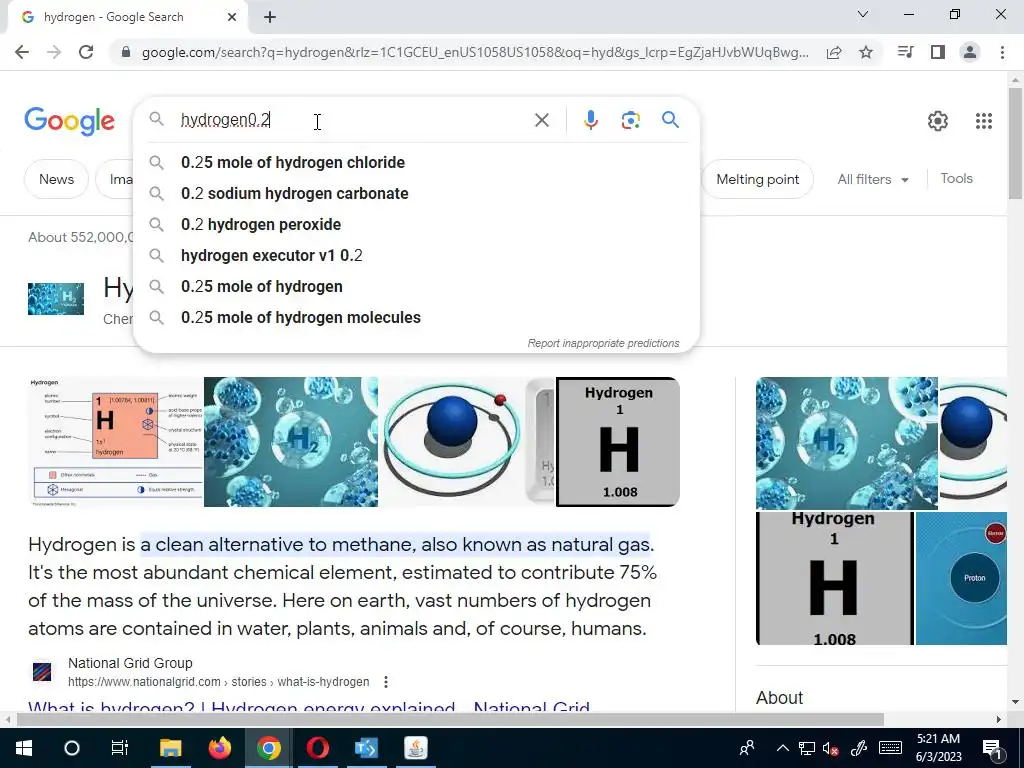Click in the Google search text field
Viewport: 1024px width, 768px height.
click(x=353, y=120)
